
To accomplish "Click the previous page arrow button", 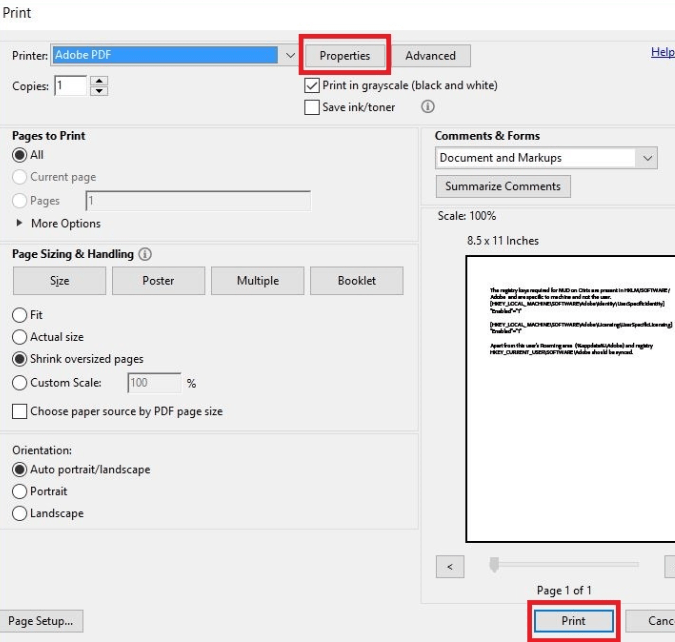I will pos(450,567).
